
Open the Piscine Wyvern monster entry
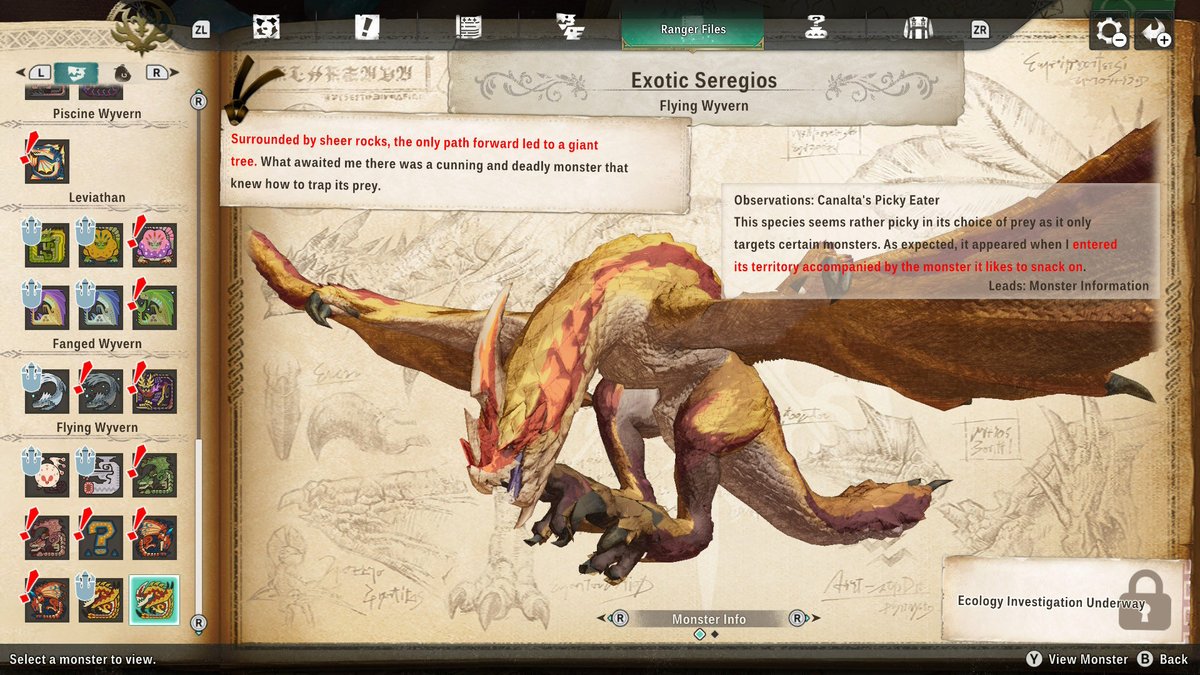(47, 160)
